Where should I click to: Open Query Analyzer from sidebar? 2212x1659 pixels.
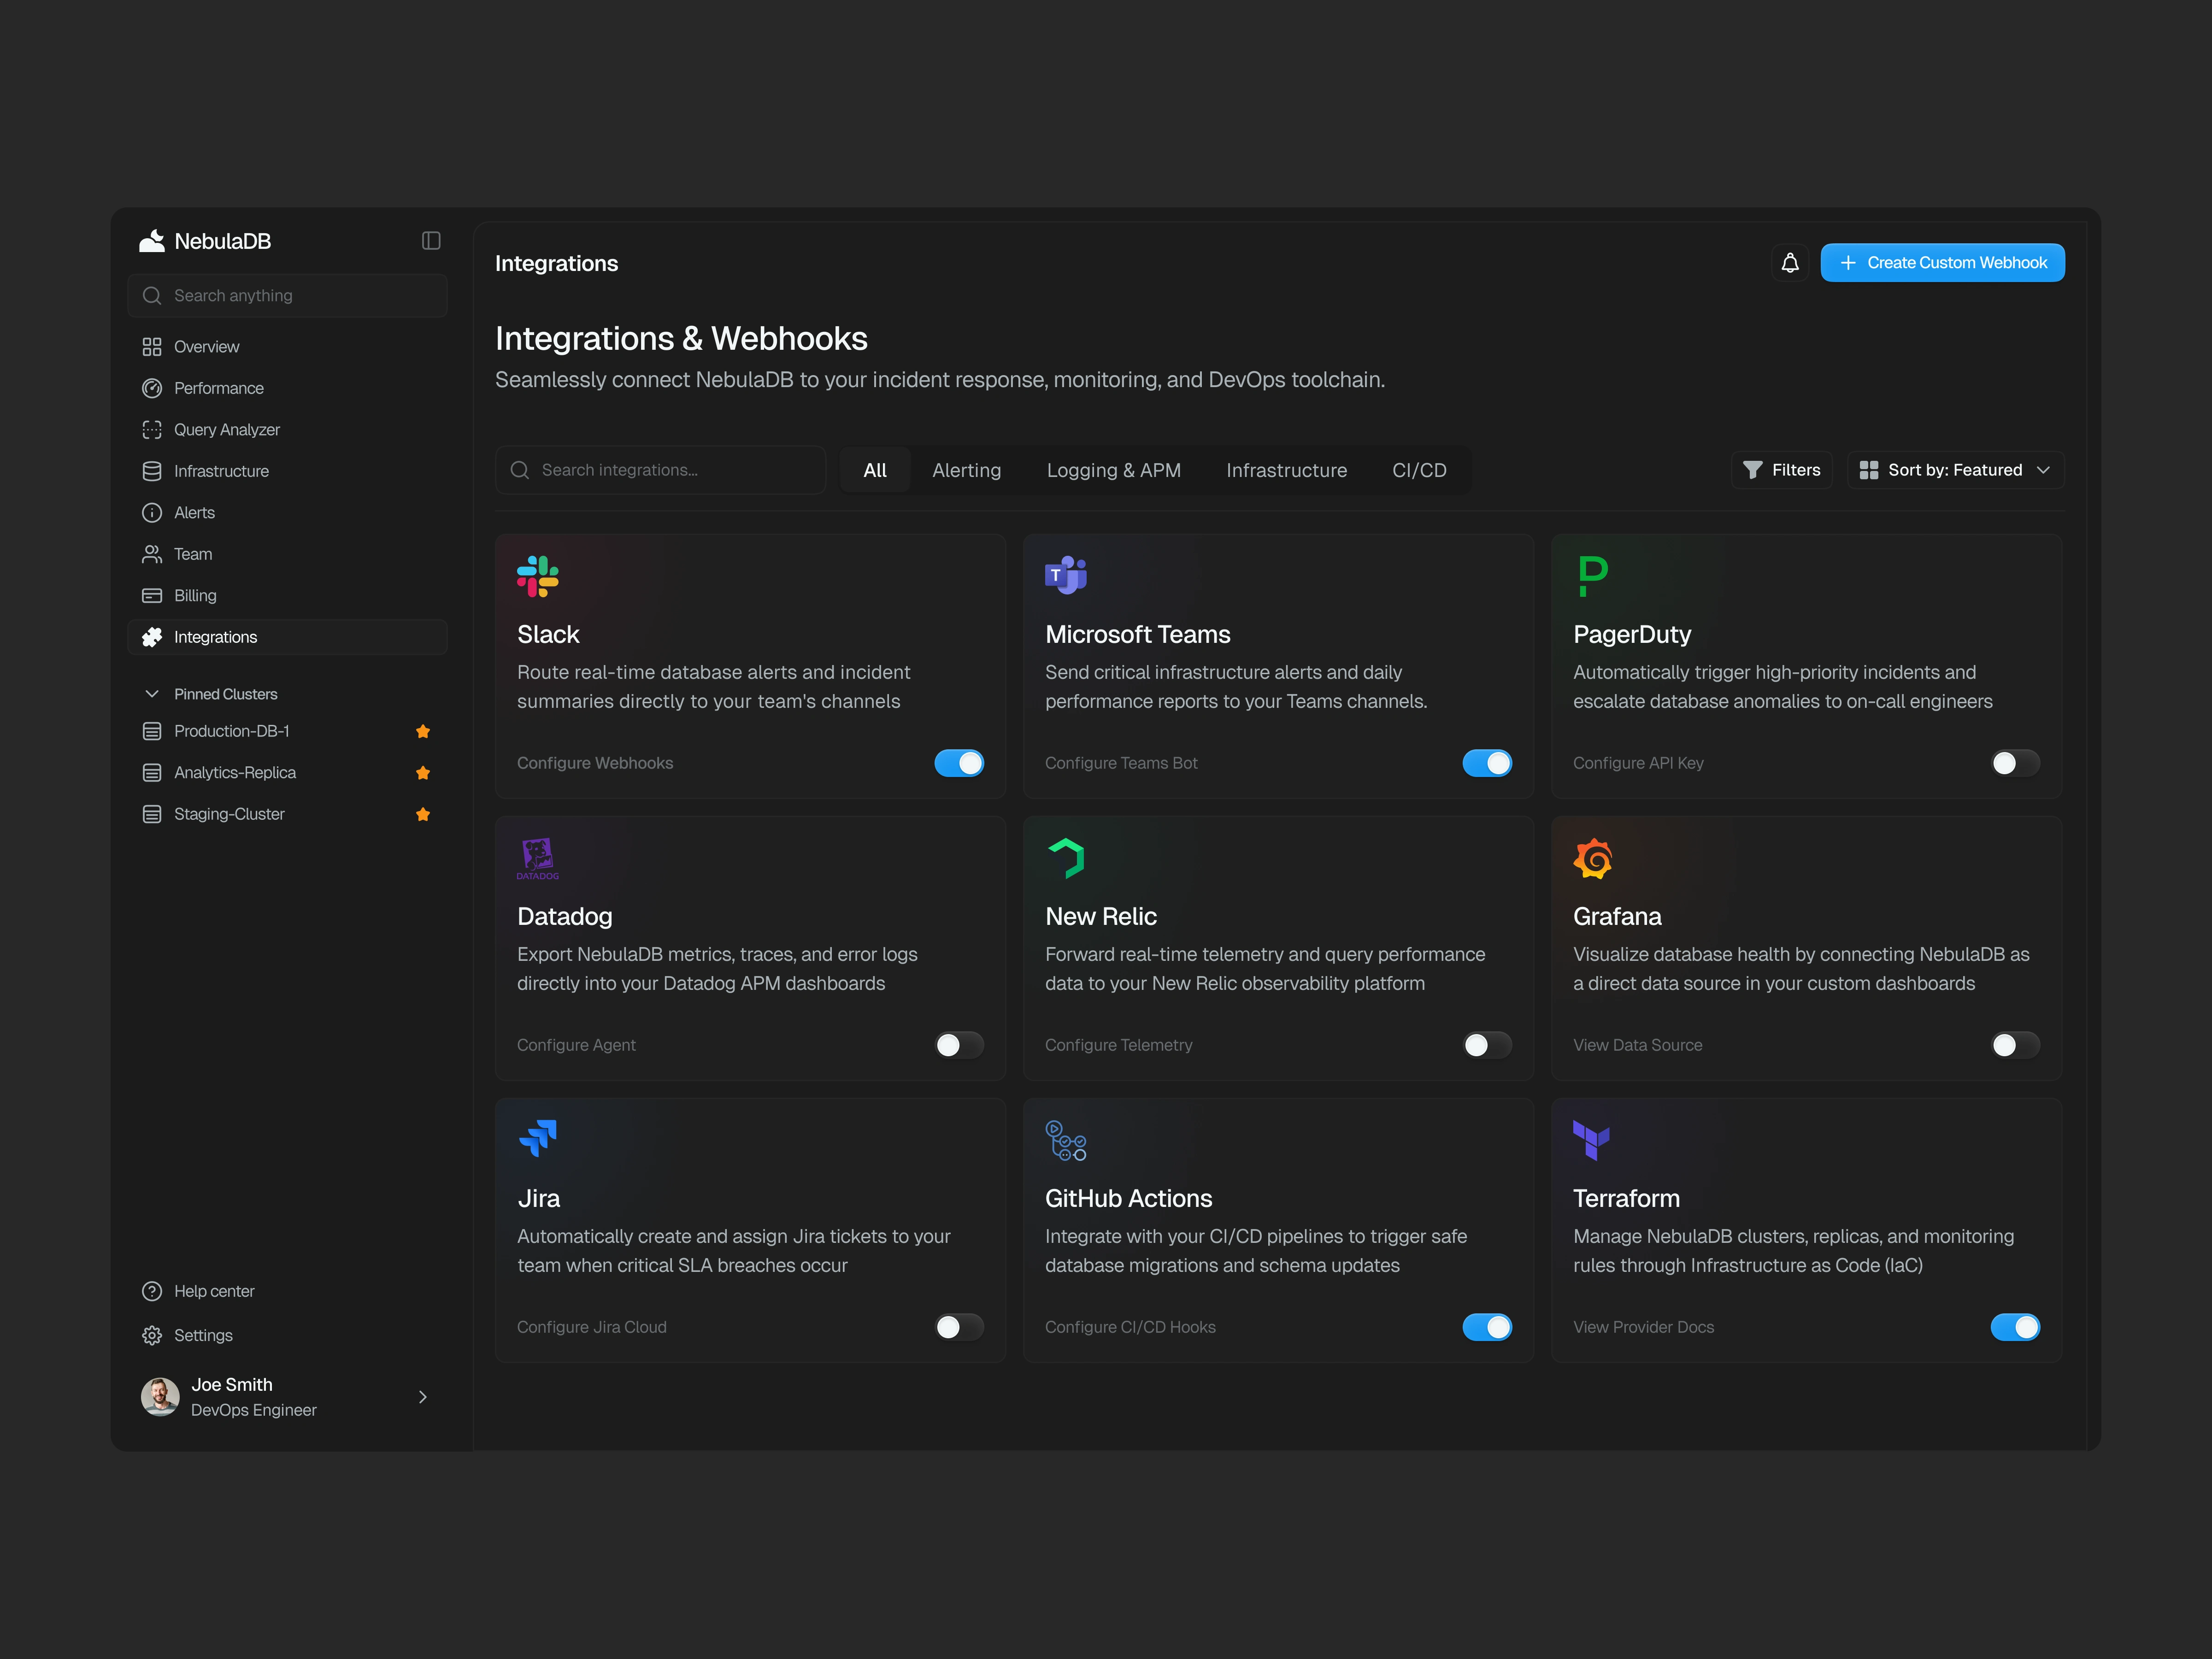coord(227,430)
